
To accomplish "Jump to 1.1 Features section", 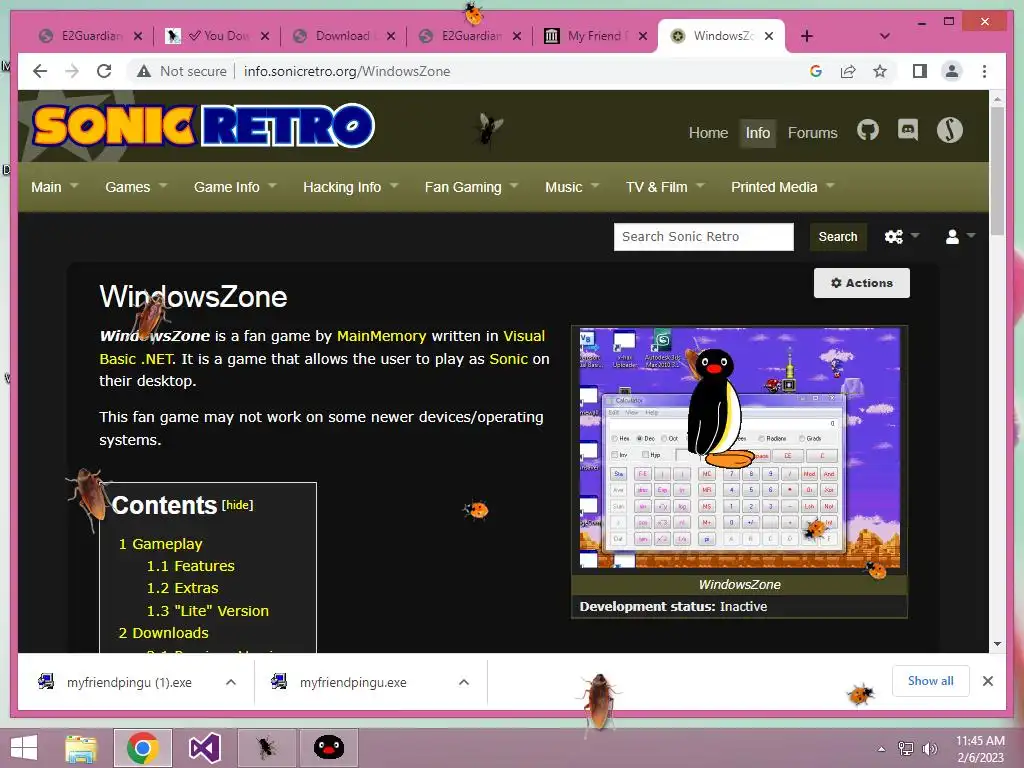I will coord(190,566).
